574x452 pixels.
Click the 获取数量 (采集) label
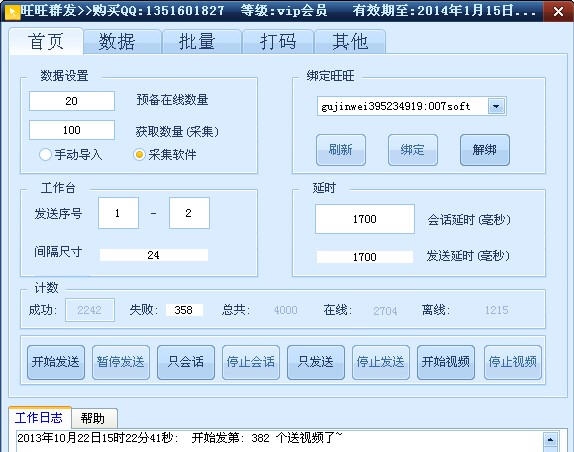(x=177, y=131)
